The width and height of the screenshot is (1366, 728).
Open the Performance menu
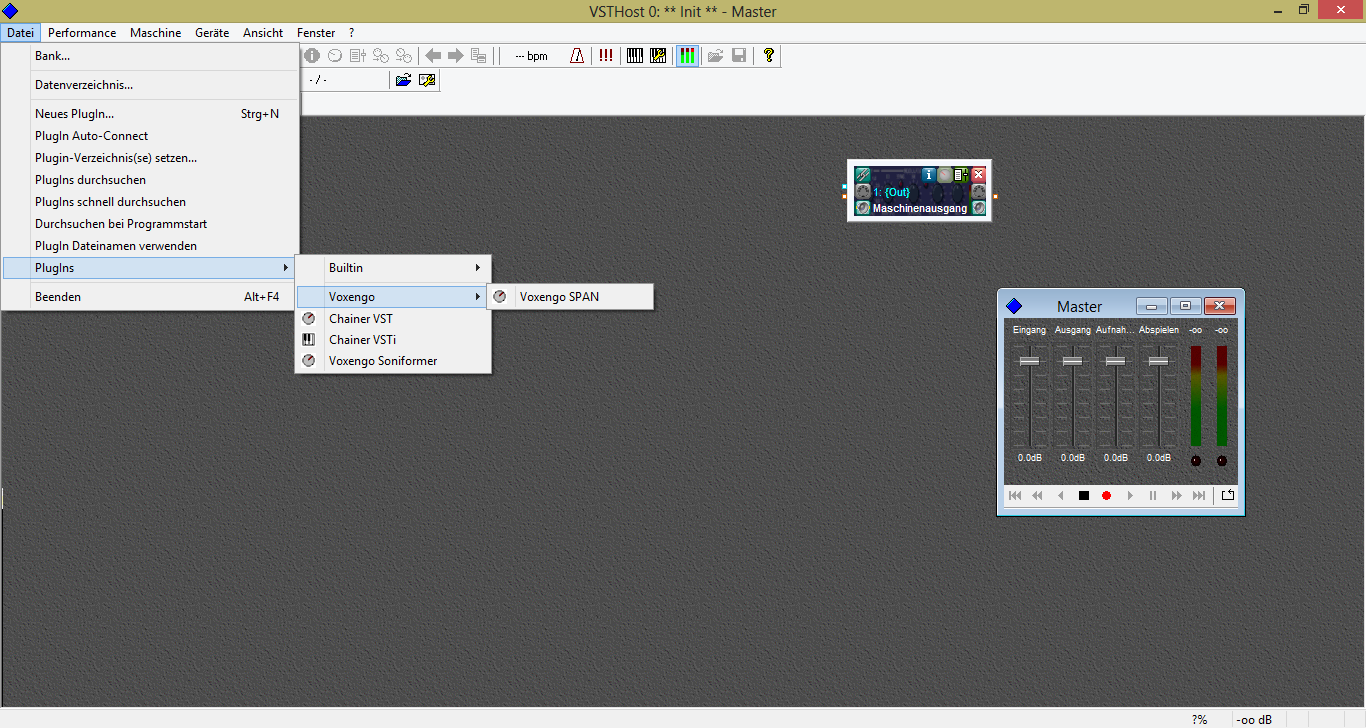pyautogui.click(x=82, y=33)
